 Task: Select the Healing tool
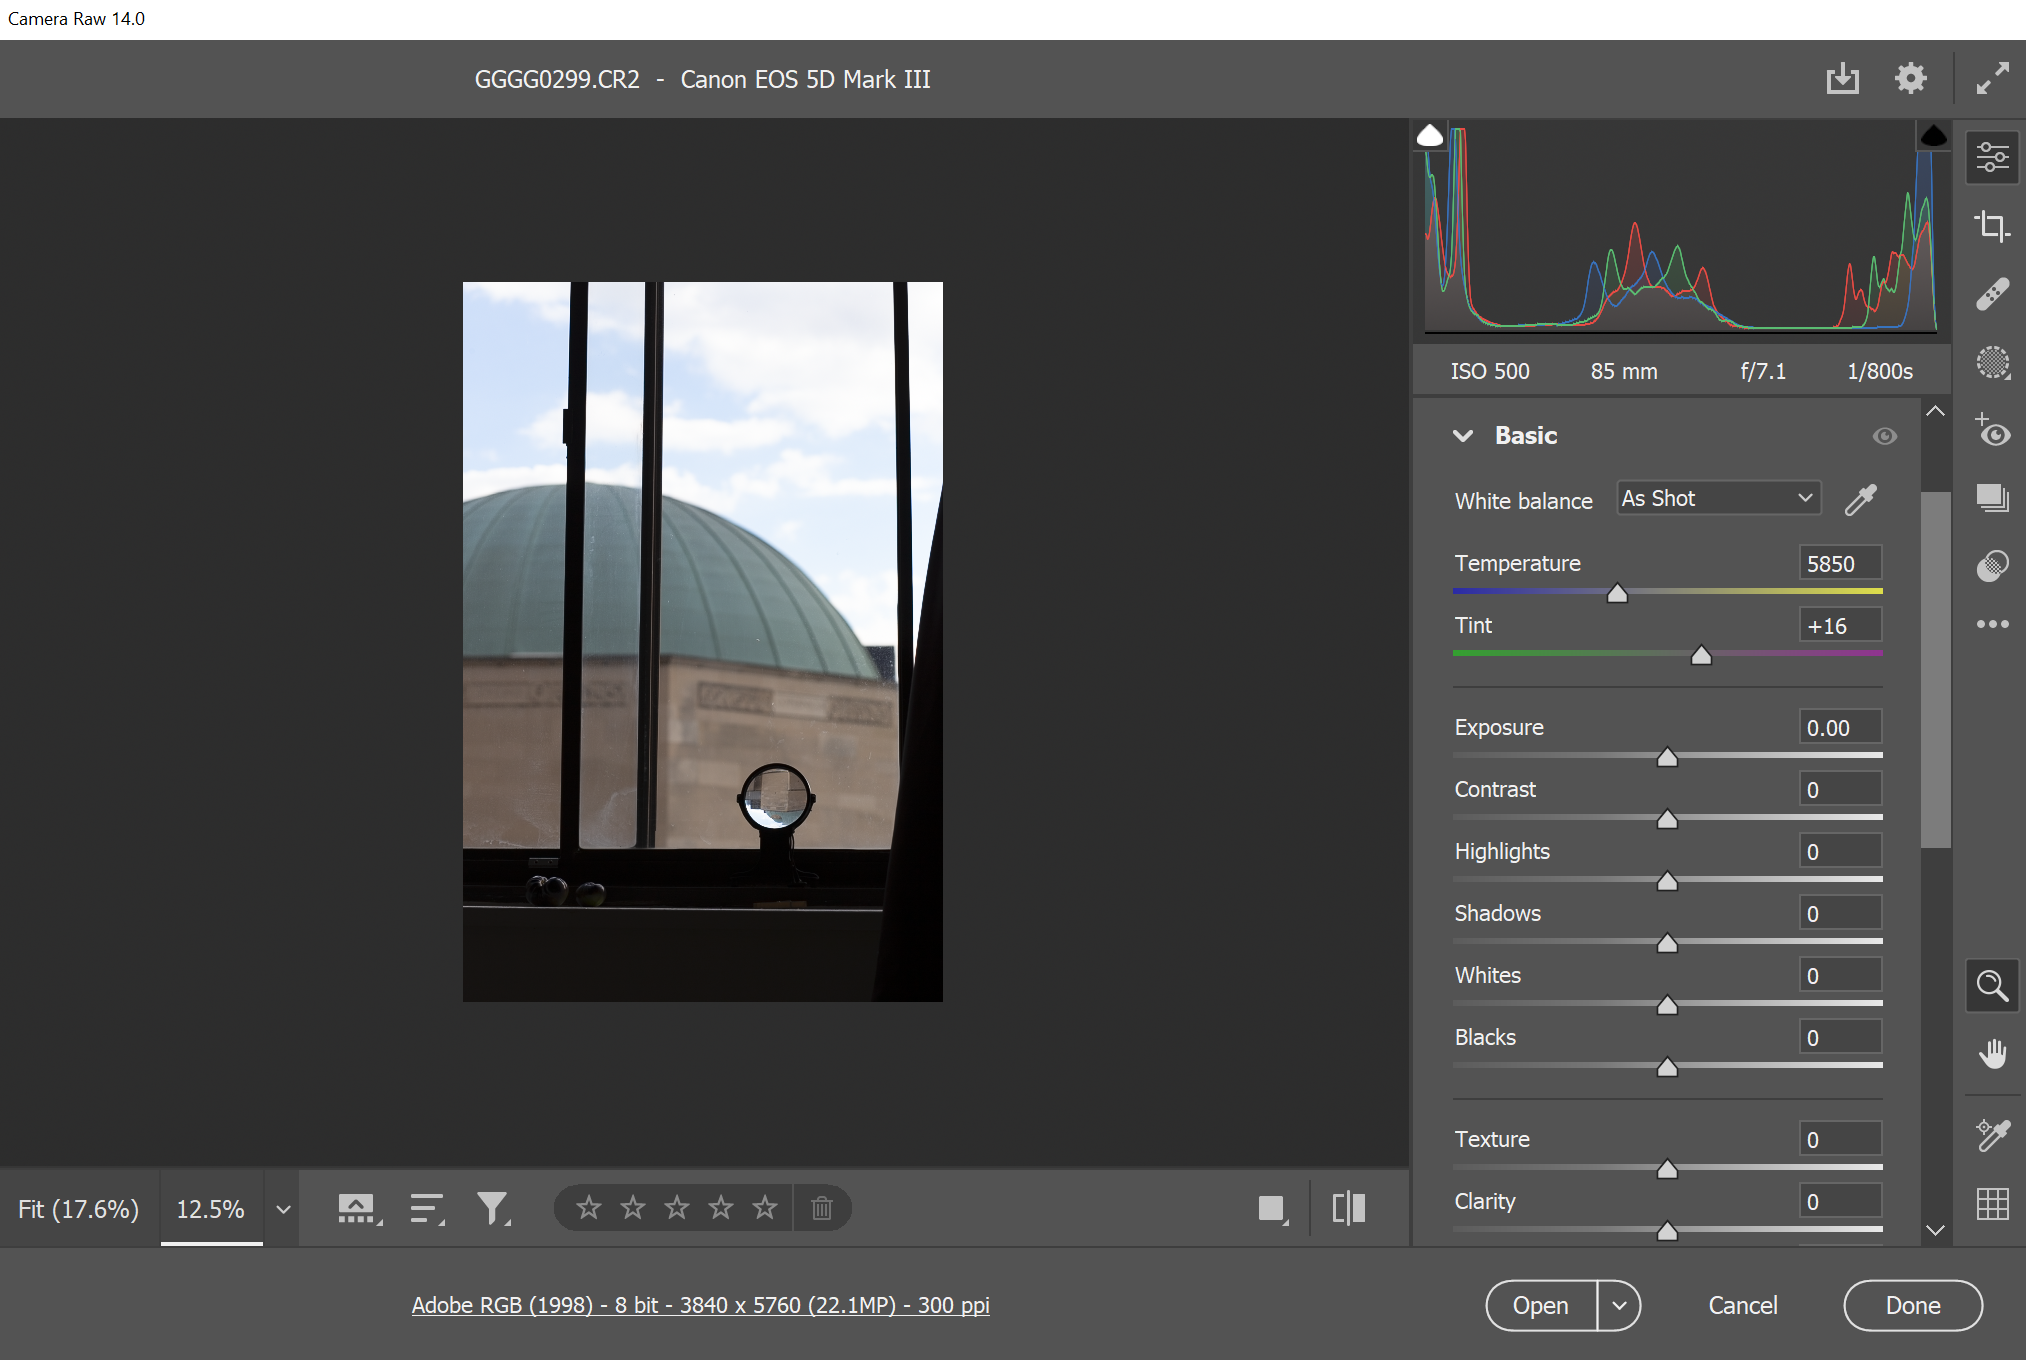1992,293
